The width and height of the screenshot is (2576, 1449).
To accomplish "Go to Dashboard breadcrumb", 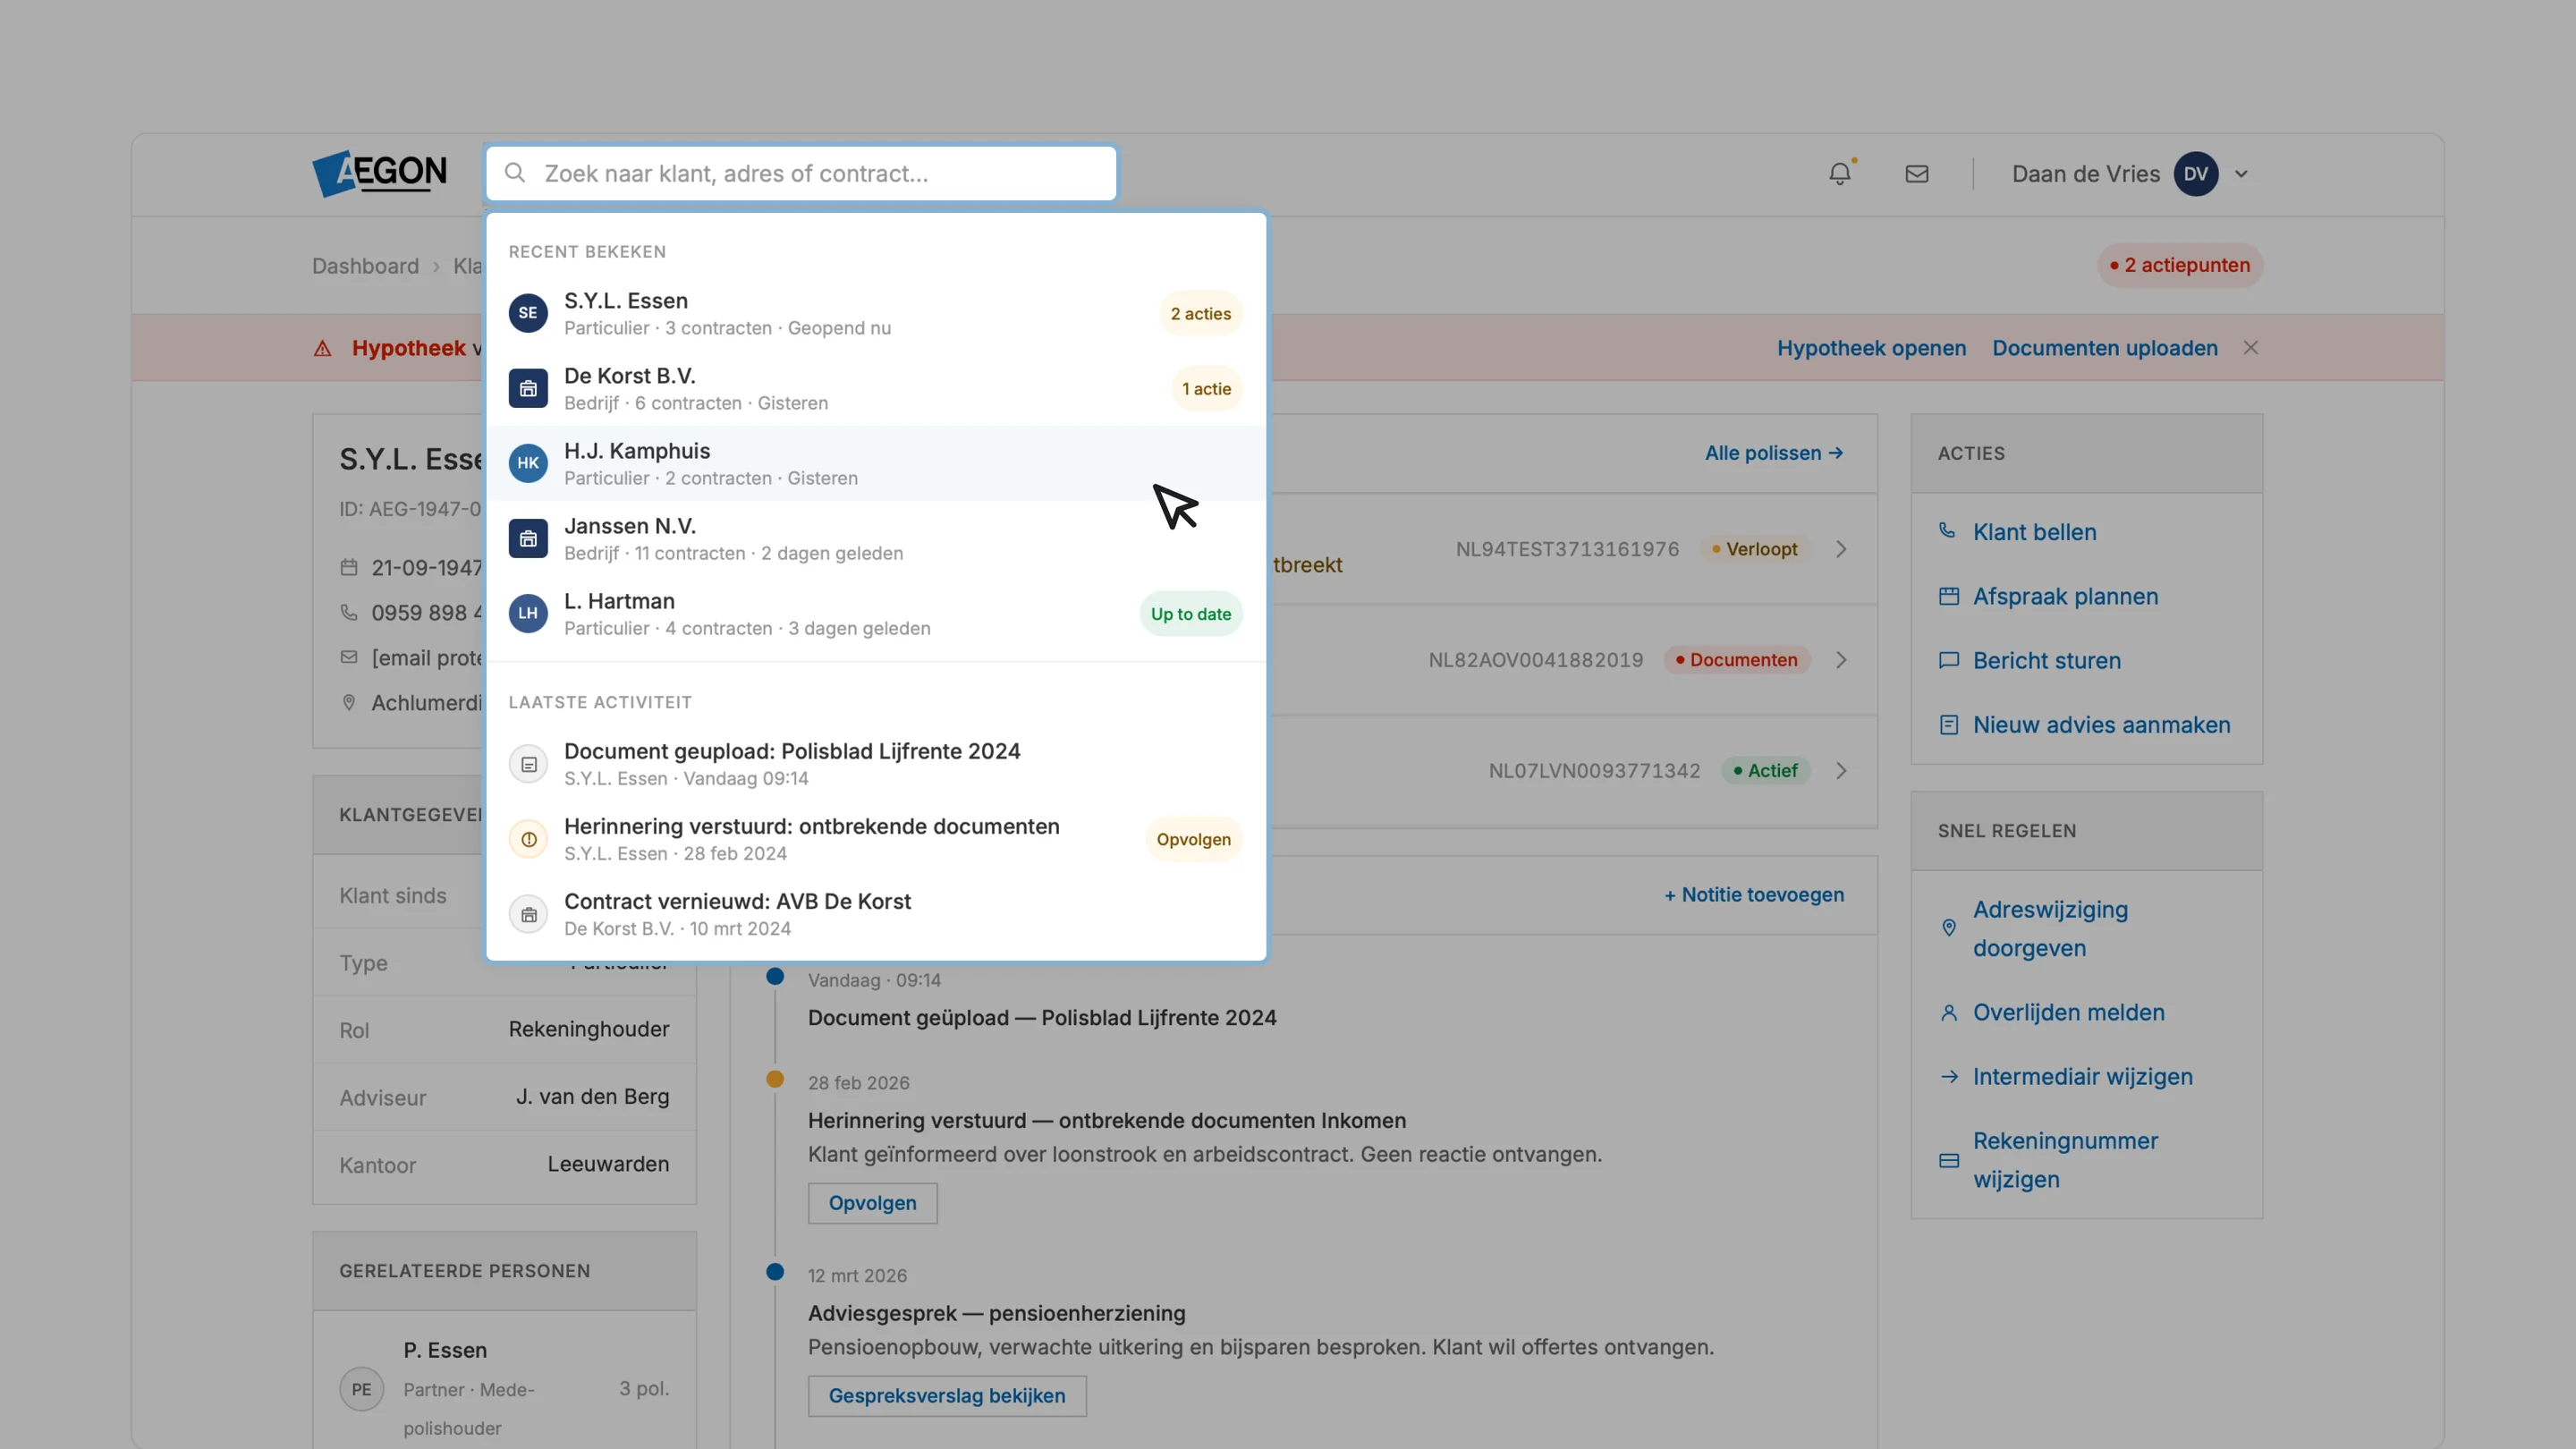I will pos(365,266).
